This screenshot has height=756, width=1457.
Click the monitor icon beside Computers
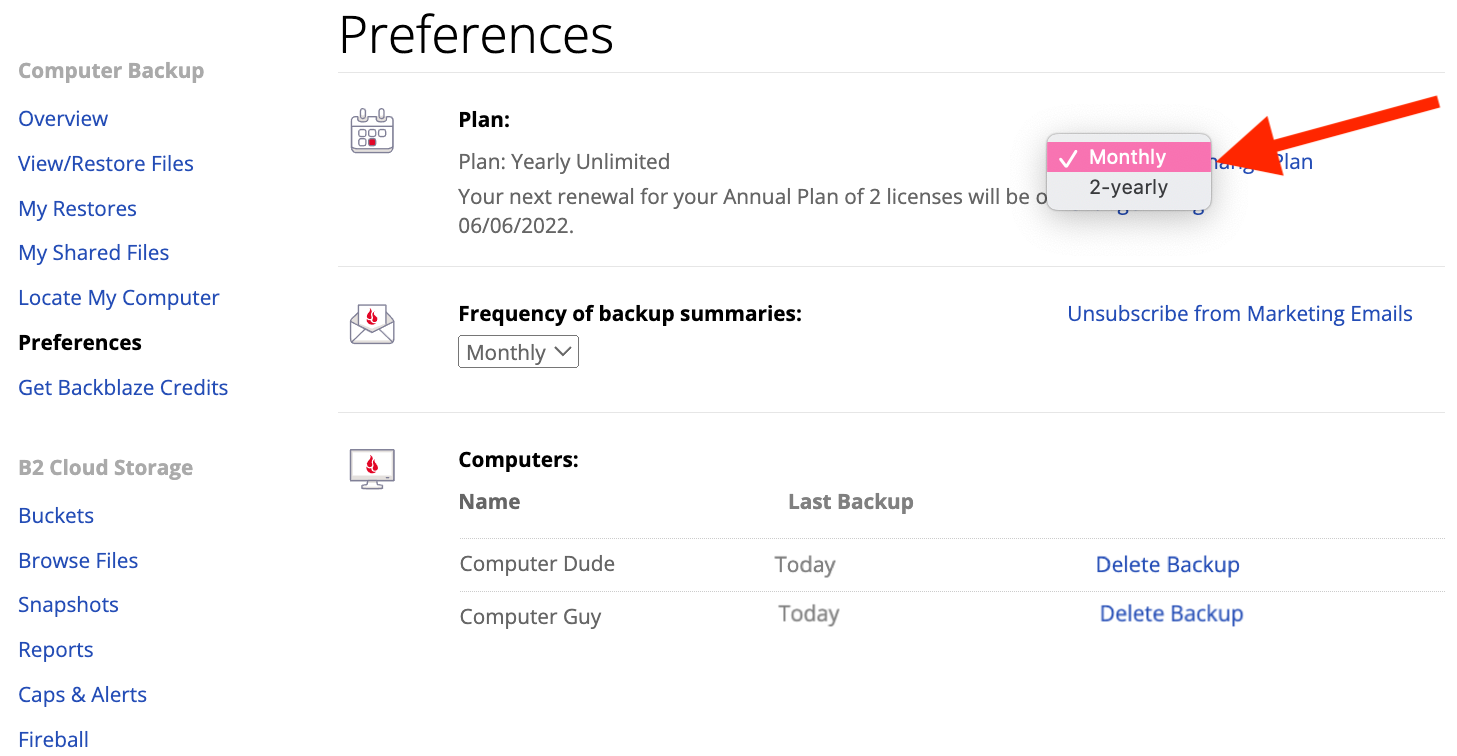pos(372,468)
